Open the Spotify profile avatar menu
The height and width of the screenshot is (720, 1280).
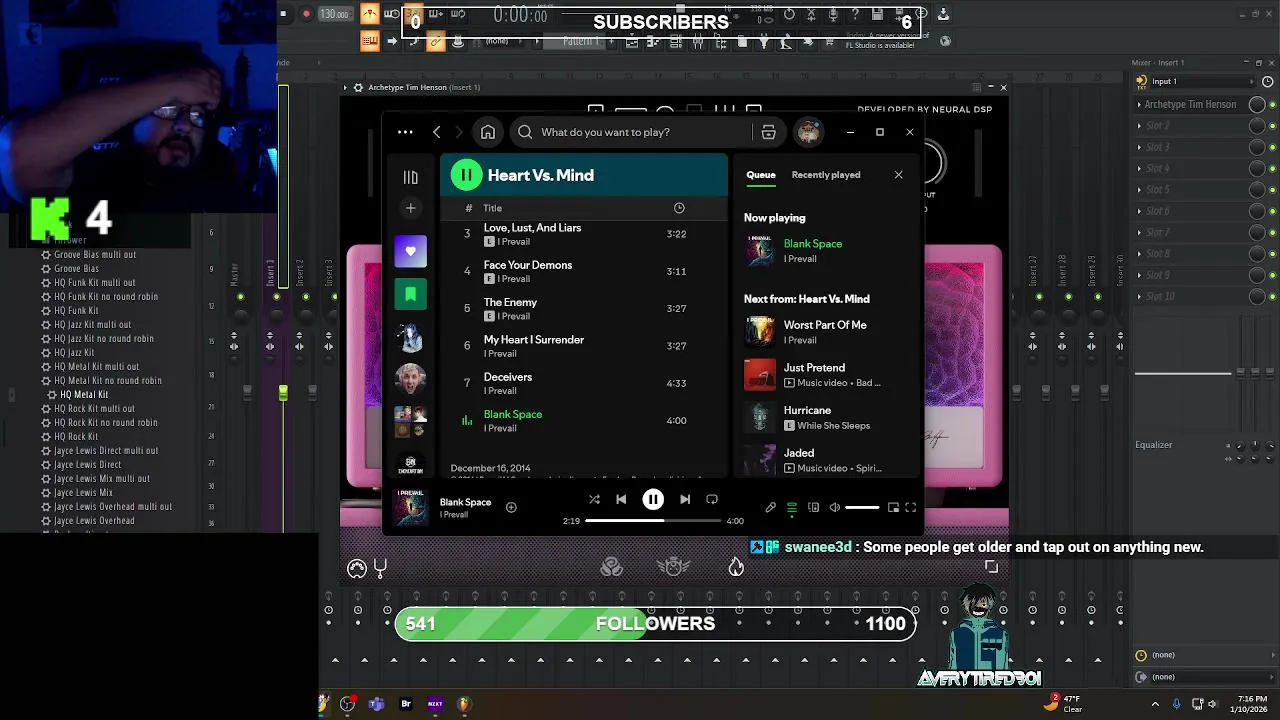[x=808, y=132]
